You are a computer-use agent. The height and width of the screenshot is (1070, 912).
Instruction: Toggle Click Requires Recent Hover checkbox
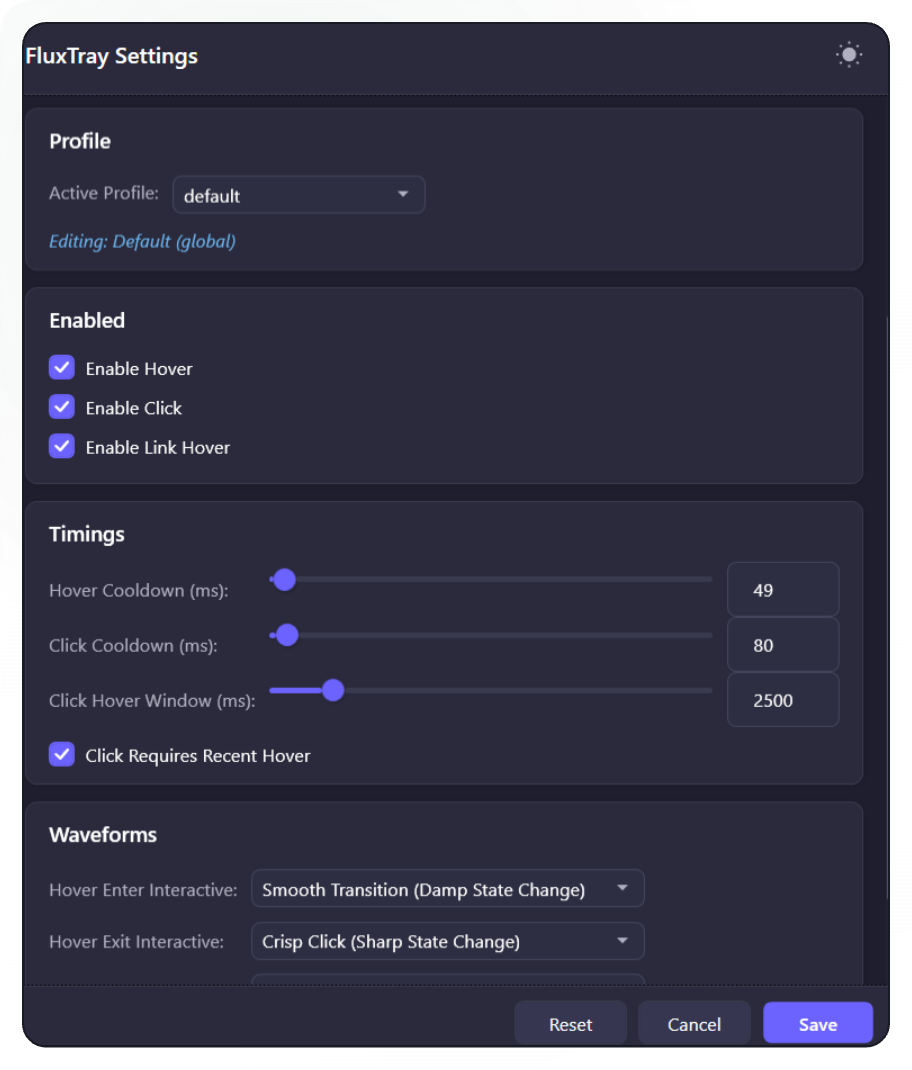62,754
